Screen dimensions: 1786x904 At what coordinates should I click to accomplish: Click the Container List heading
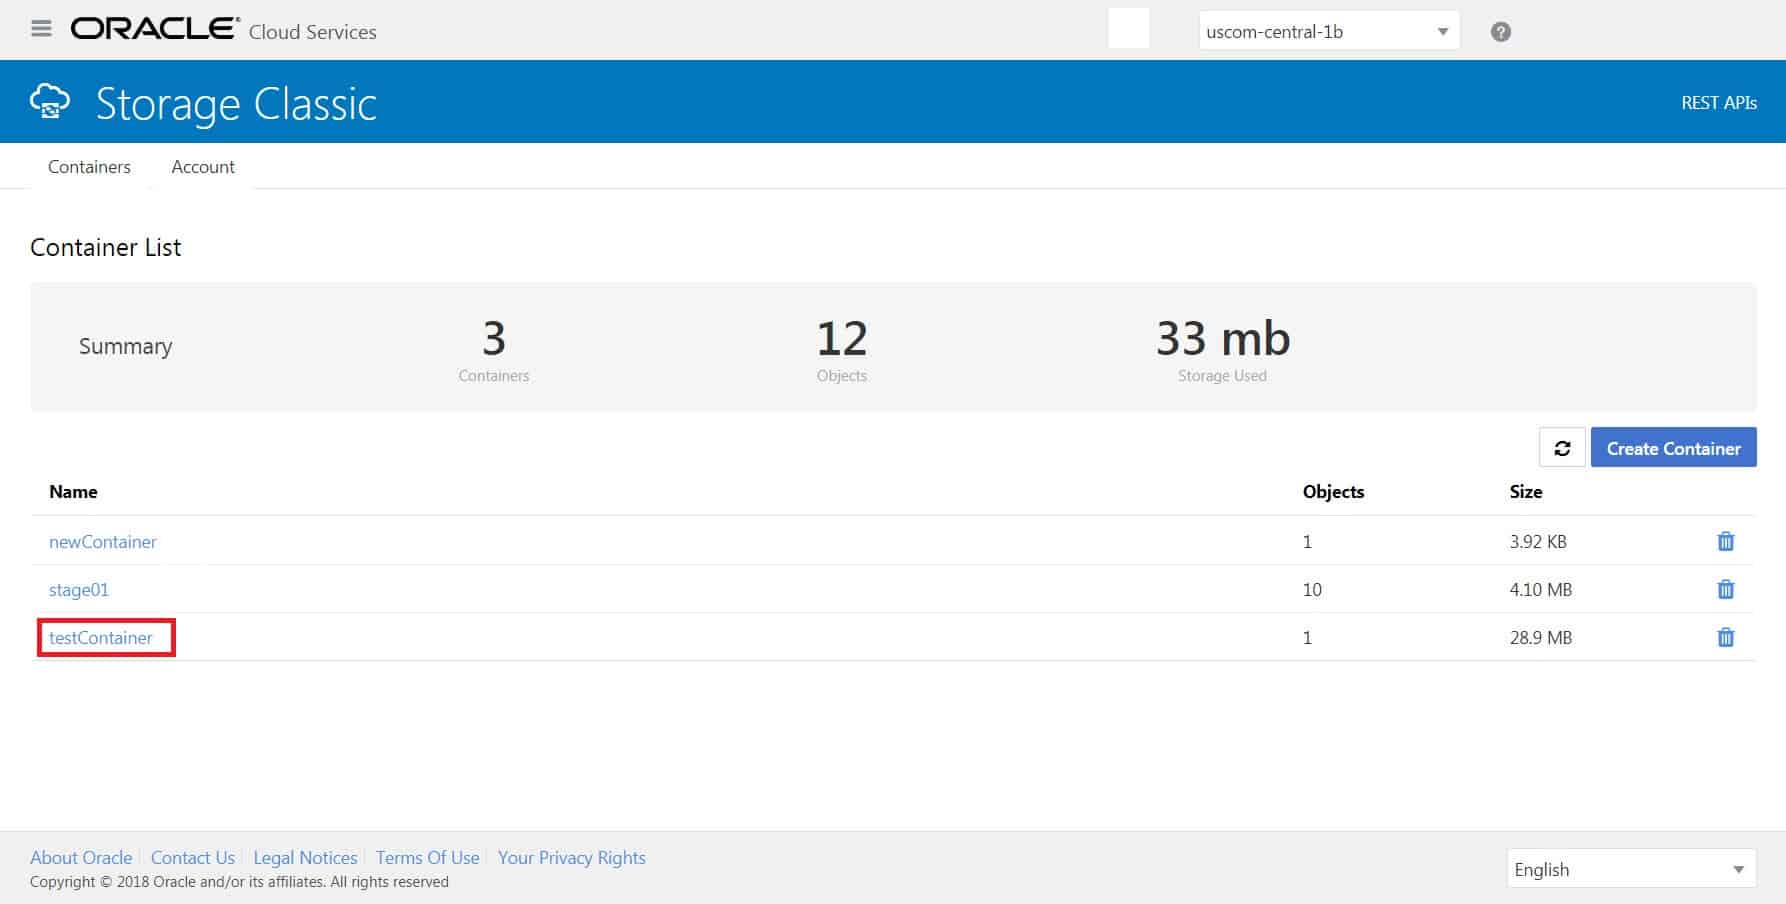pos(106,247)
